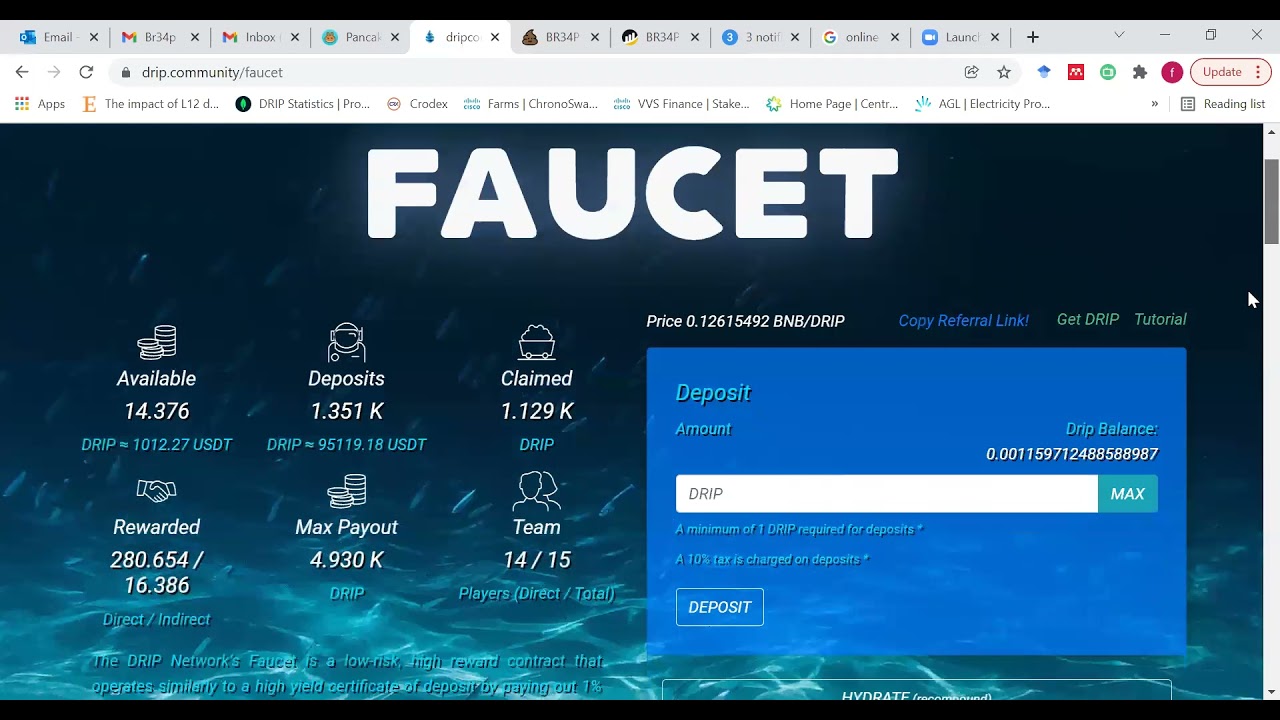Click the Drip Balance value 0.001159712488588987
Image resolution: width=1280 pixels, height=720 pixels.
pos(1072,455)
